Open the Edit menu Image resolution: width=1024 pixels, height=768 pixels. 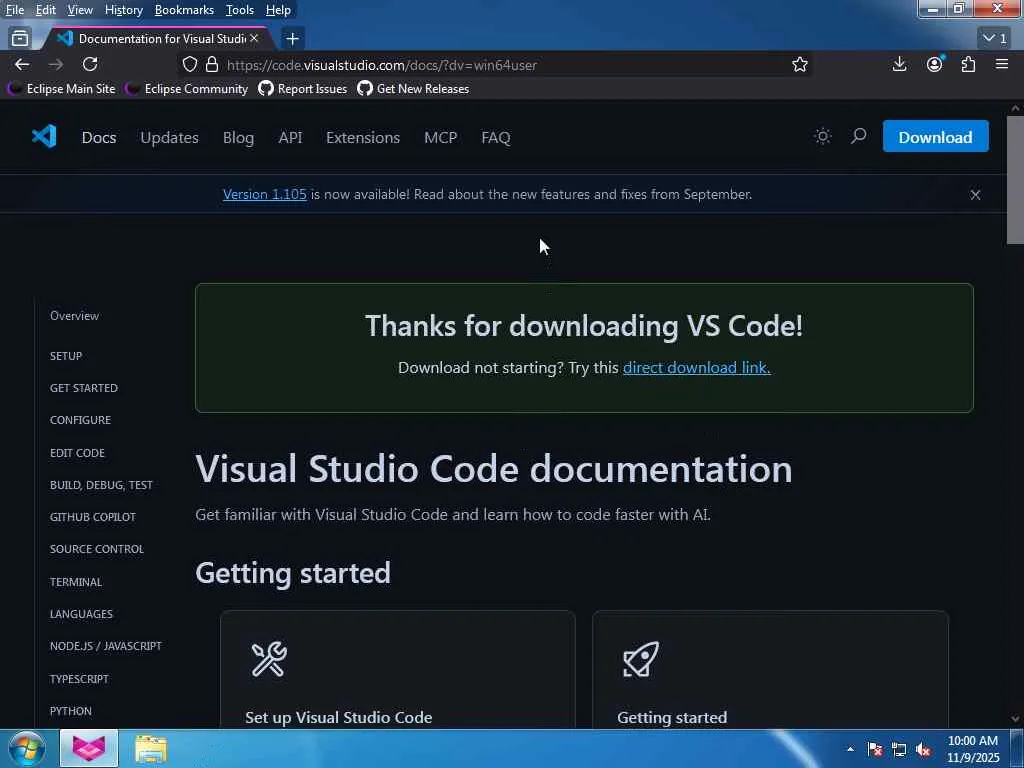[45, 10]
